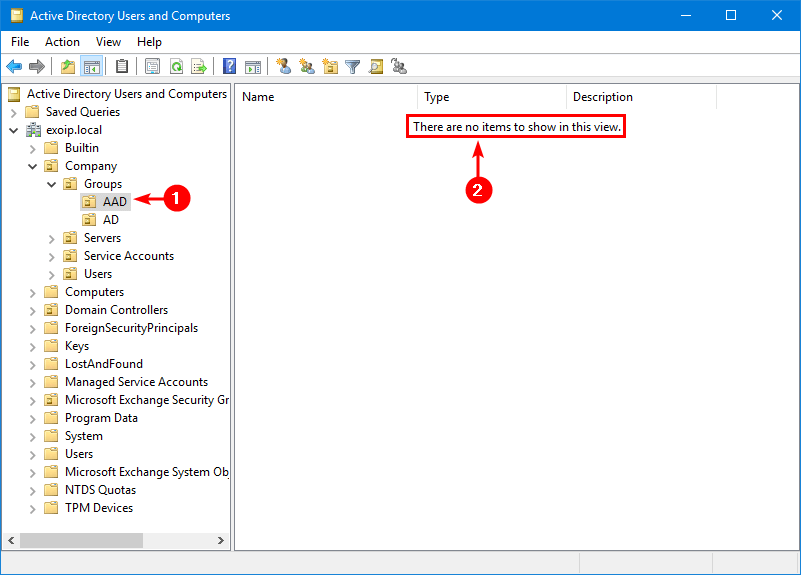
Task: Expand the Saved Queries node
Action: (x=14, y=112)
